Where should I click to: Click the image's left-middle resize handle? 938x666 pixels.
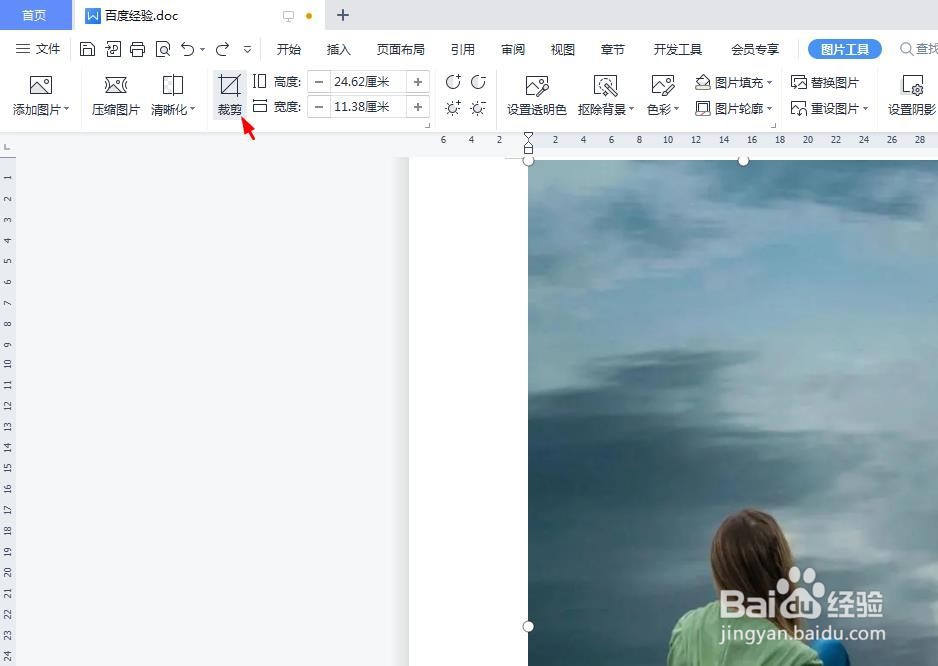coord(528,626)
